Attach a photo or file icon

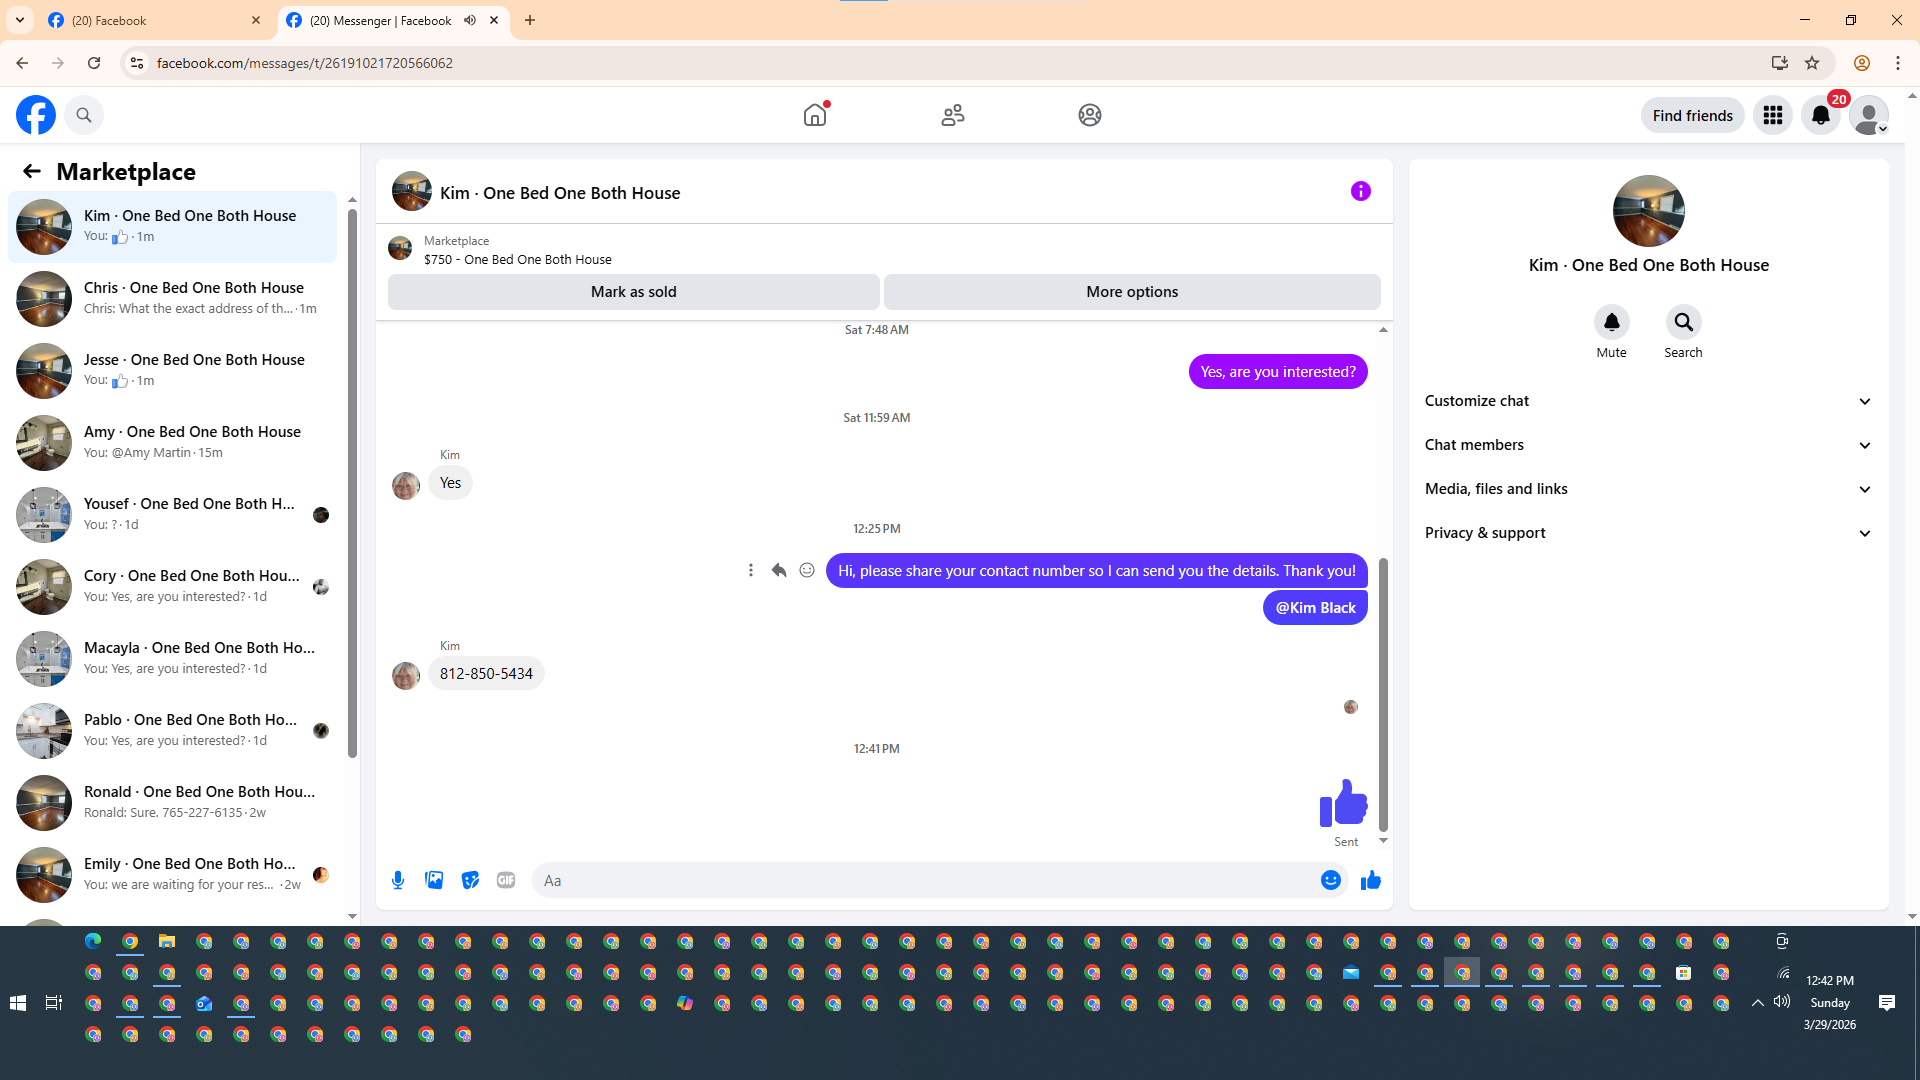434,880
